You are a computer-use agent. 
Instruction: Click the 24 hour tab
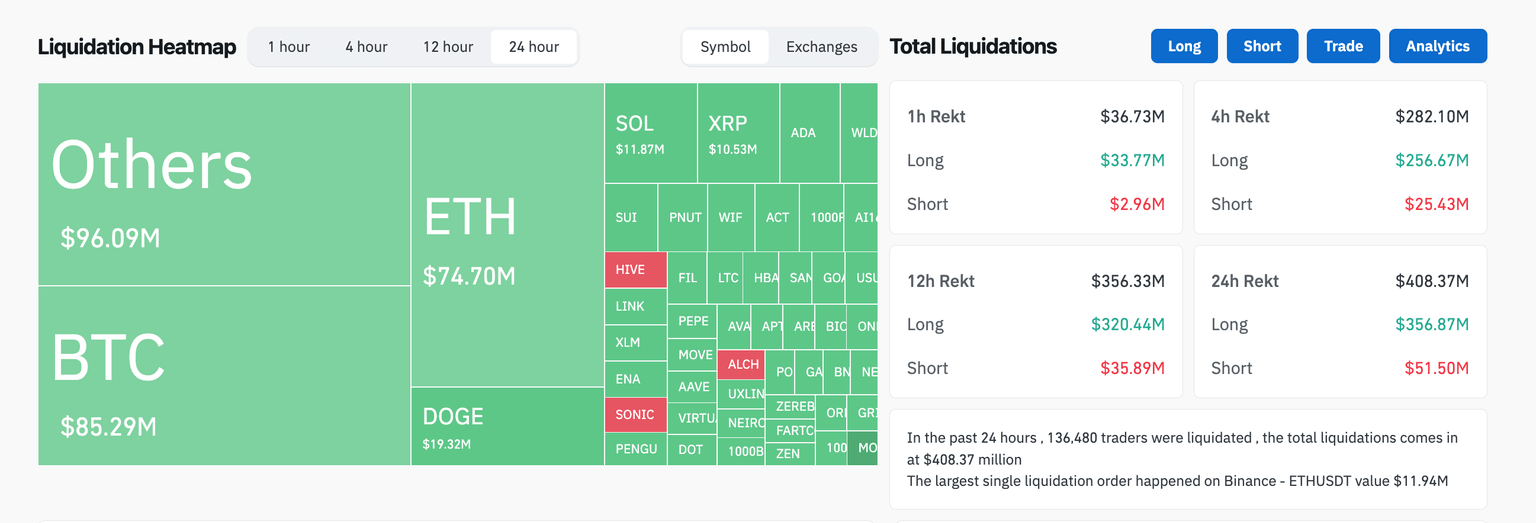[534, 47]
